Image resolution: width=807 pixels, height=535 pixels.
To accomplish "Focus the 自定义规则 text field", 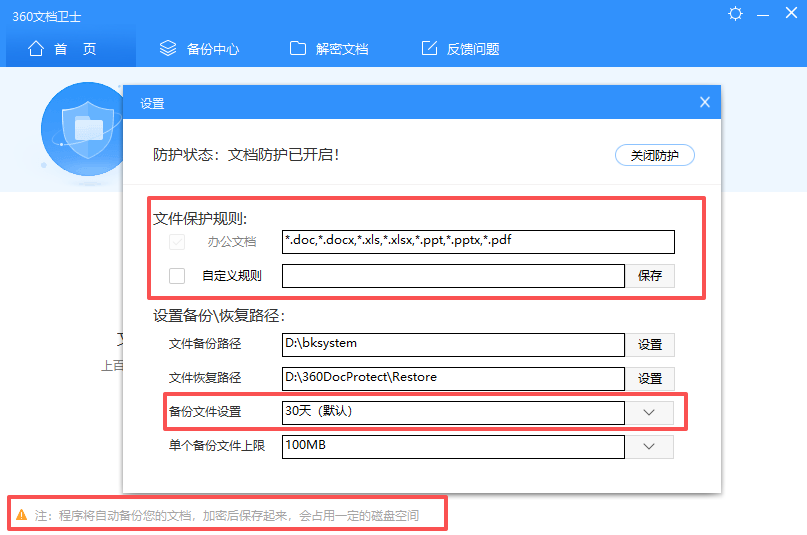I will tap(453, 276).
